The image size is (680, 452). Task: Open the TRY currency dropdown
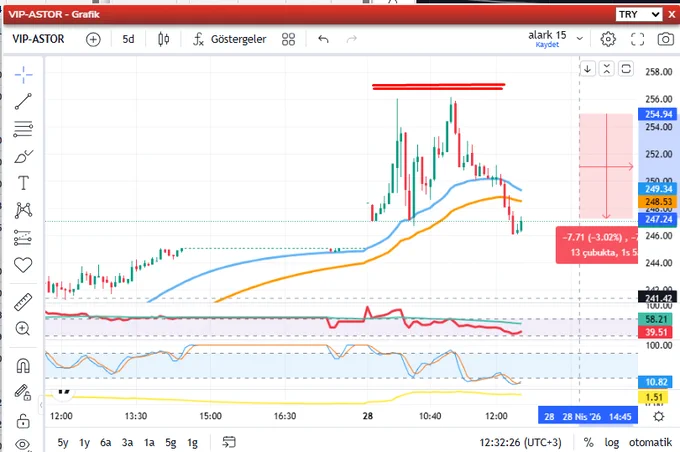(x=639, y=14)
